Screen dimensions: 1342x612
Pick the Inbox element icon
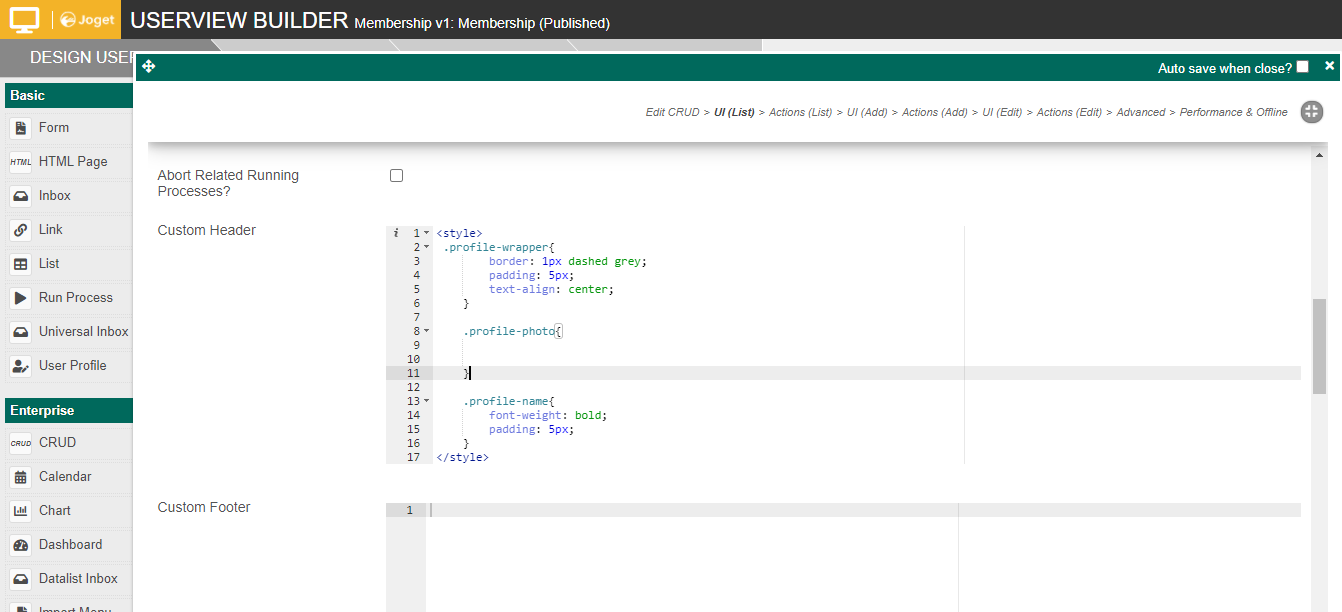click(21, 196)
